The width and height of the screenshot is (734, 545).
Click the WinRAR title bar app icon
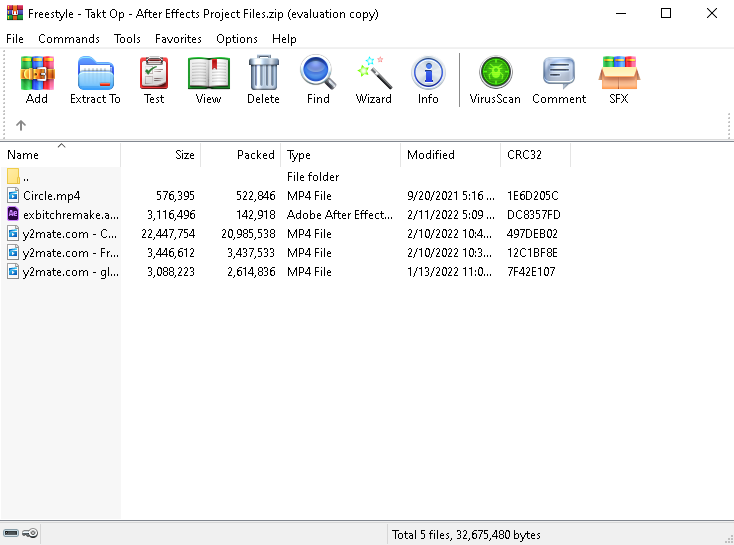15,13
